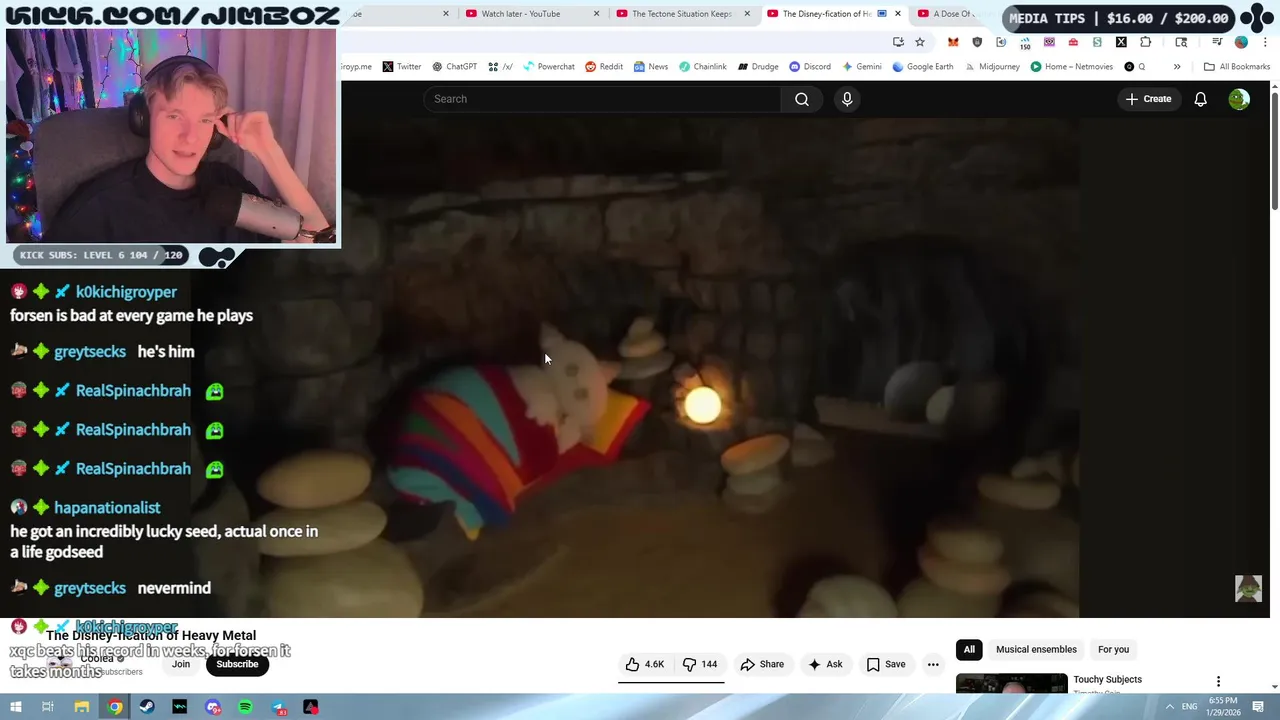Click the channel watermark at video corner
This screenshot has width=1280, height=720.
click(x=1248, y=588)
